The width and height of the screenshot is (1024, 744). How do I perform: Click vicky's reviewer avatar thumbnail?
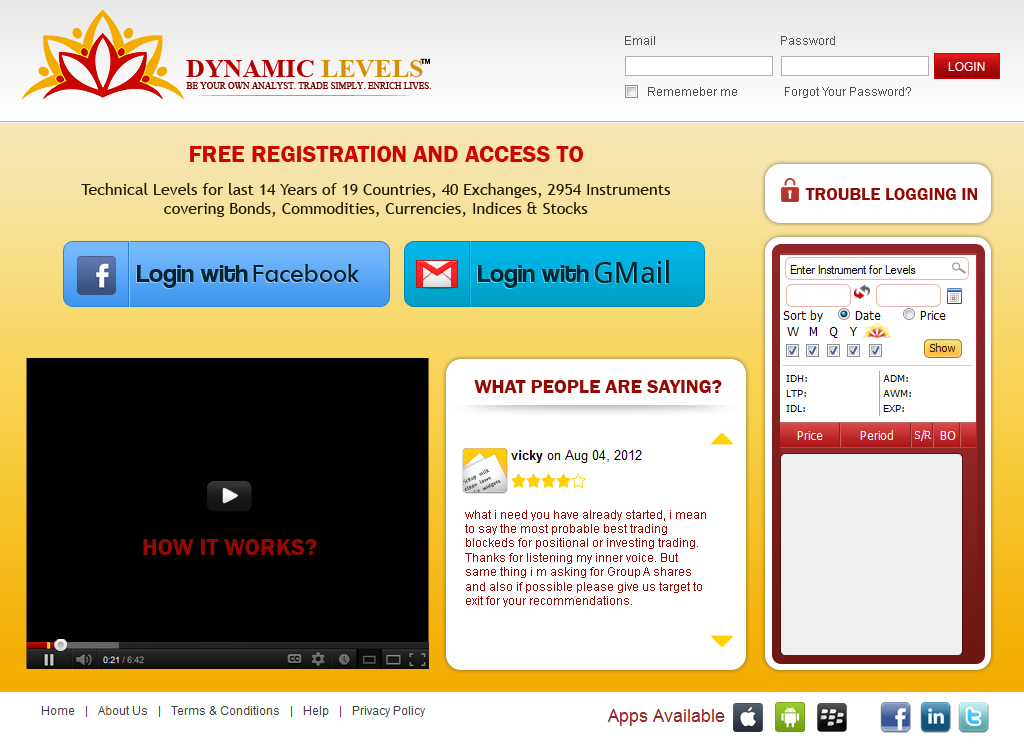tap(485, 470)
